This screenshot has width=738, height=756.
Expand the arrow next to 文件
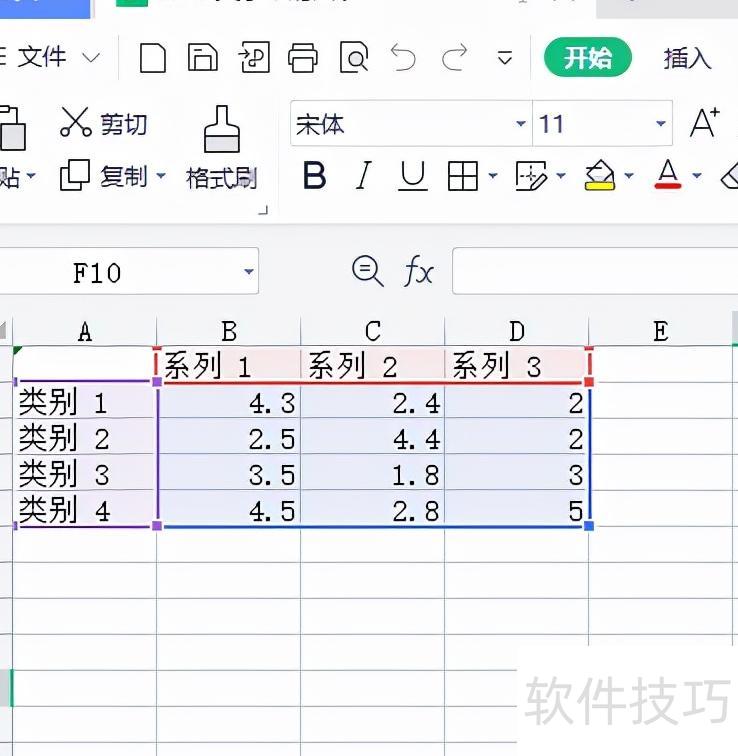91,58
